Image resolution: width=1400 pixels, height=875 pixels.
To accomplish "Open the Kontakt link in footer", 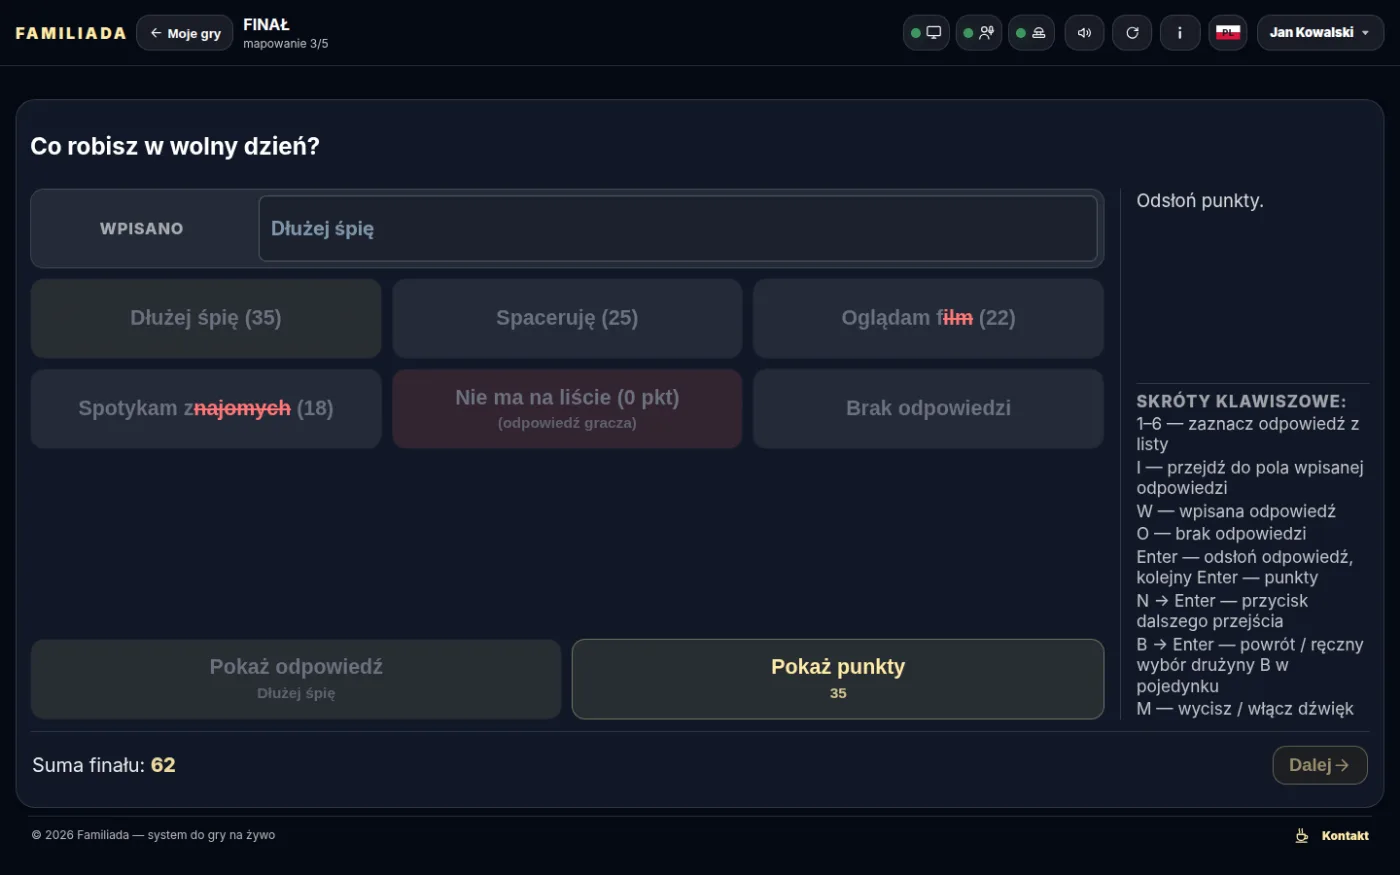I will click(x=1345, y=836).
